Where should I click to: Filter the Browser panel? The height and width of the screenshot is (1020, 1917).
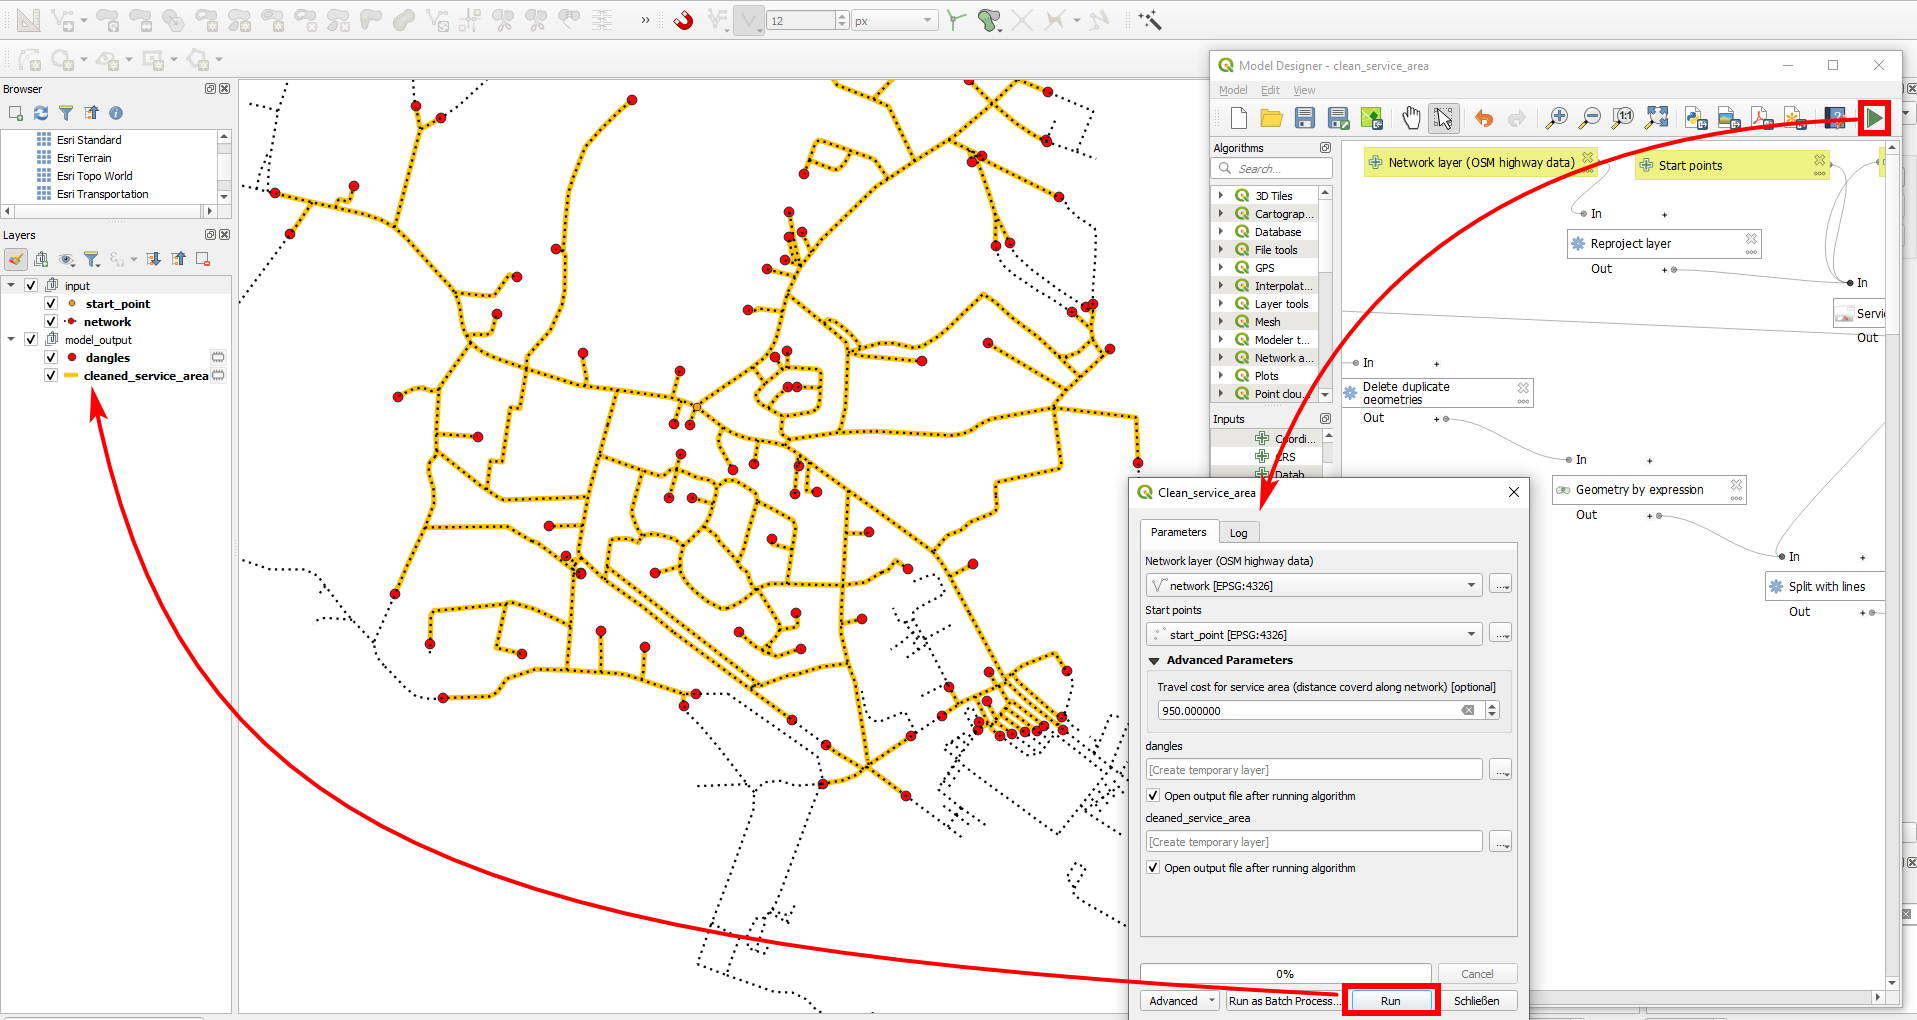point(66,113)
